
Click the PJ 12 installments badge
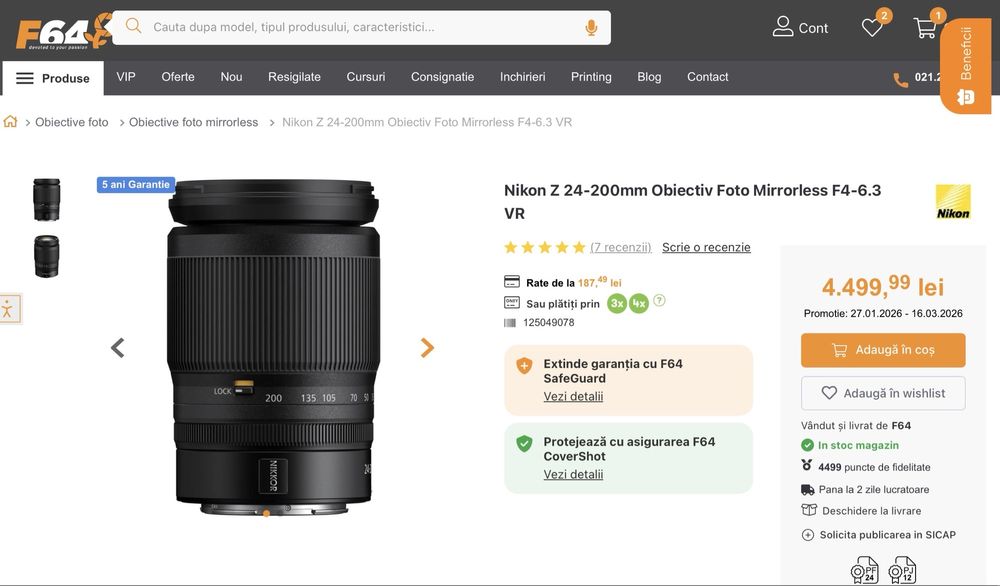902,571
